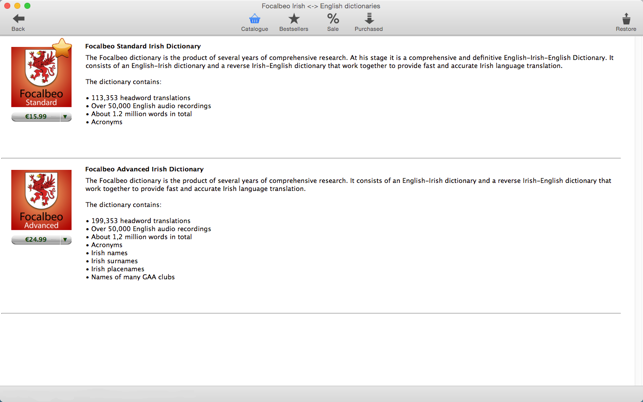Click Irish names list entry
Image resolution: width=643 pixels, height=402 pixels.
click(107, 253)
